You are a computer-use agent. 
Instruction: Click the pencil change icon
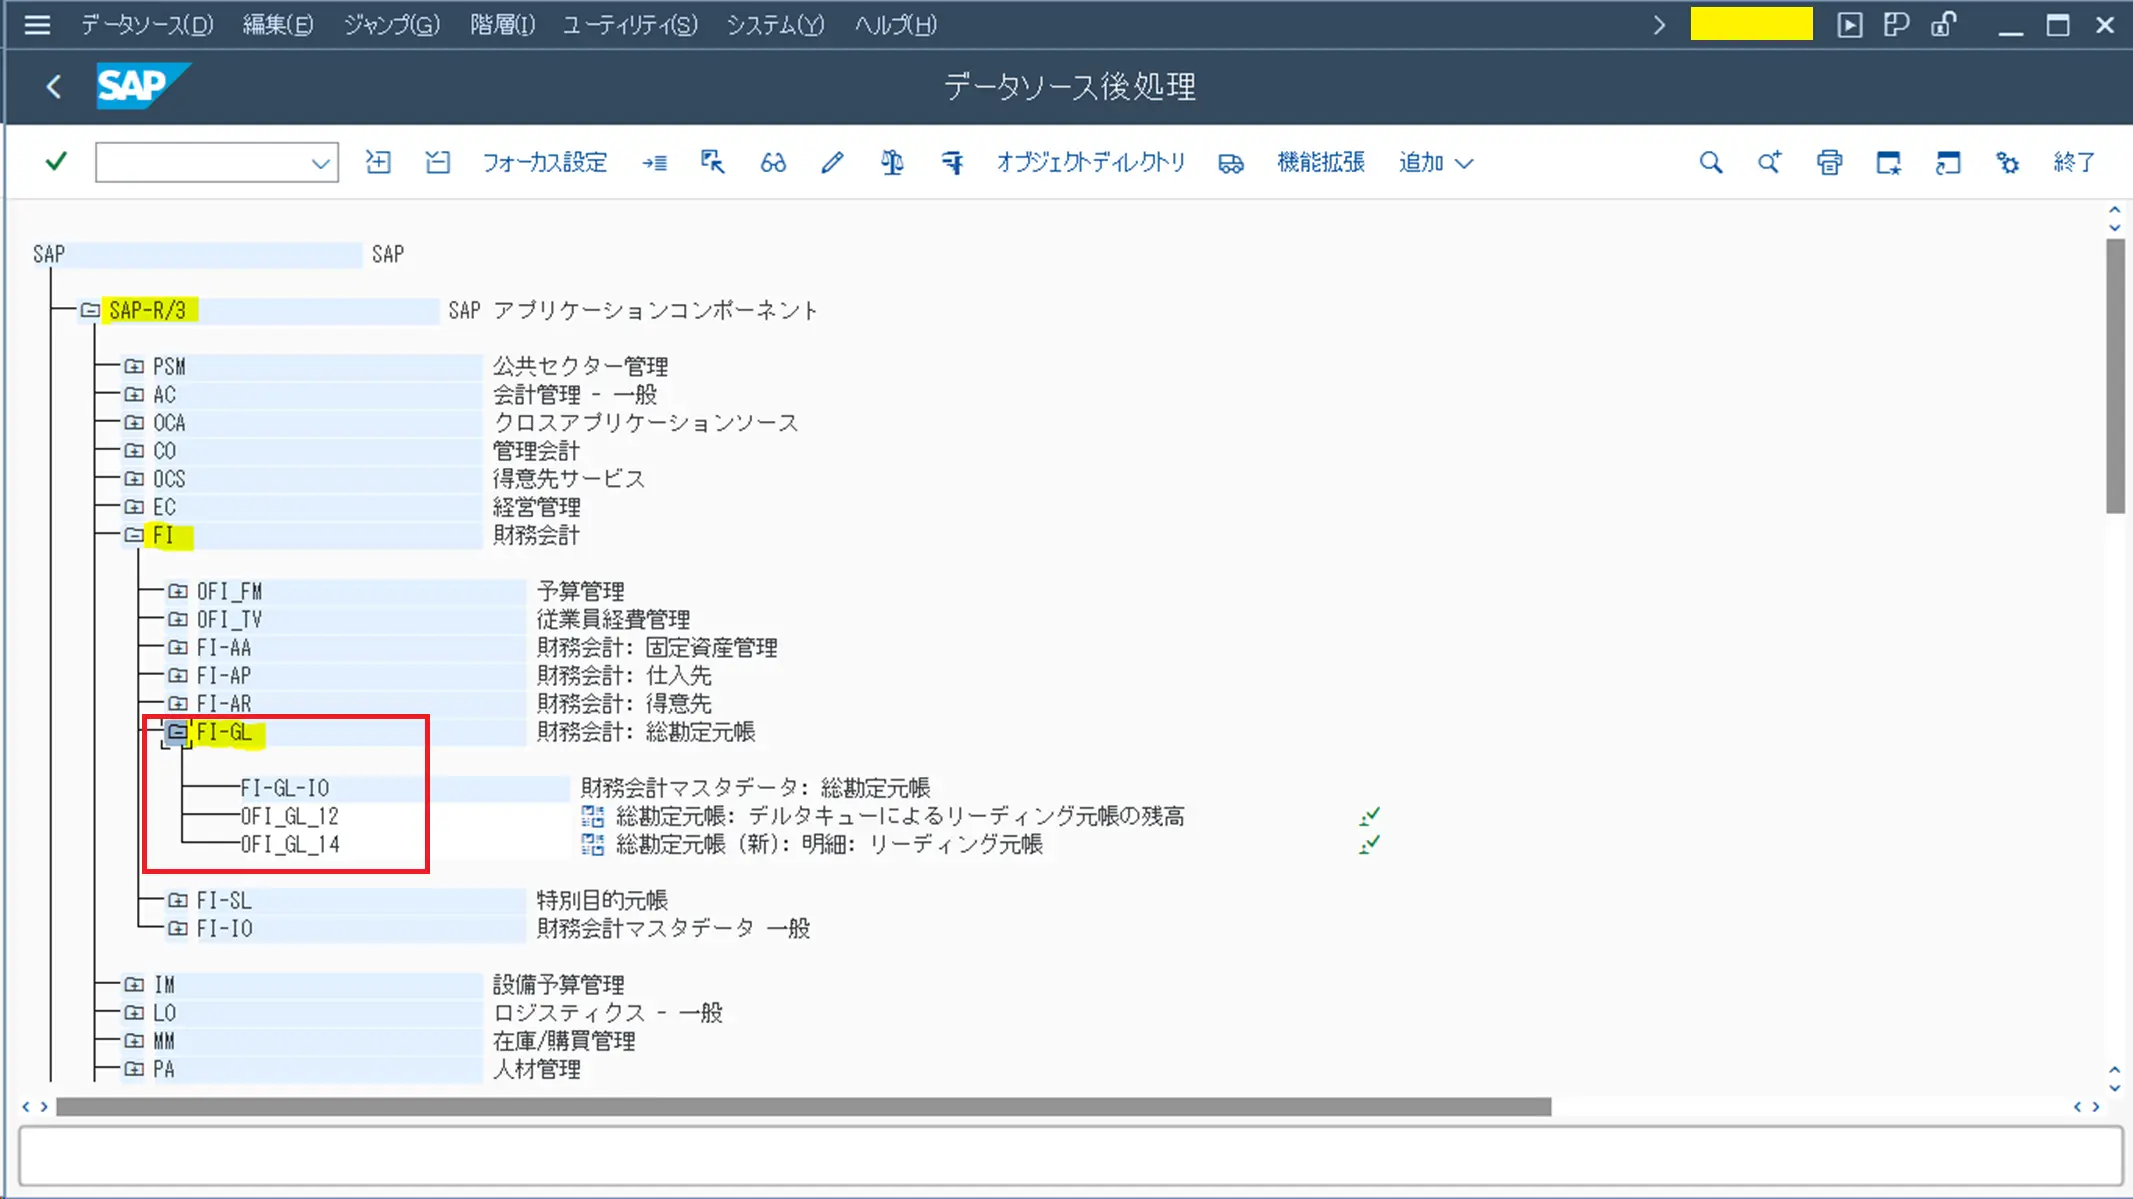pos(832,162)
